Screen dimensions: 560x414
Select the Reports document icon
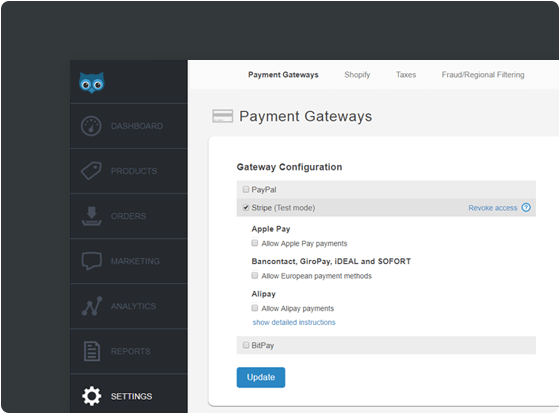click(x=92, y=351)
